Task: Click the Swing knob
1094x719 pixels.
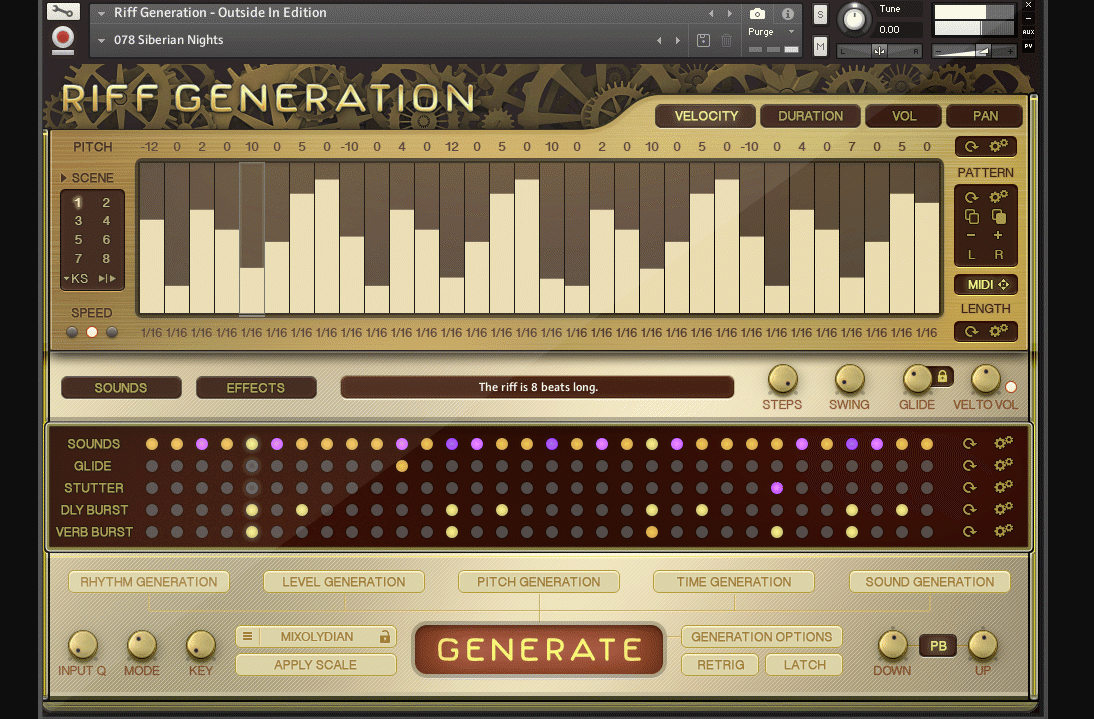Action: [849, 379]
